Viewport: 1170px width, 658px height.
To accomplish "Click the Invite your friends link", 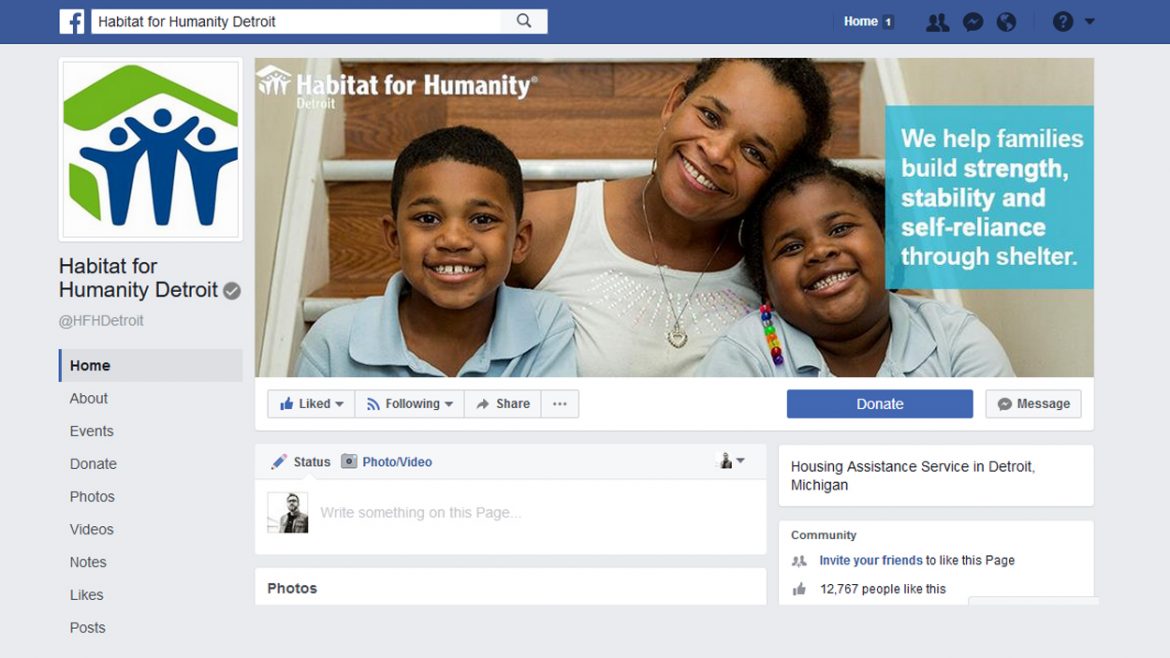I will click(871, 560).
